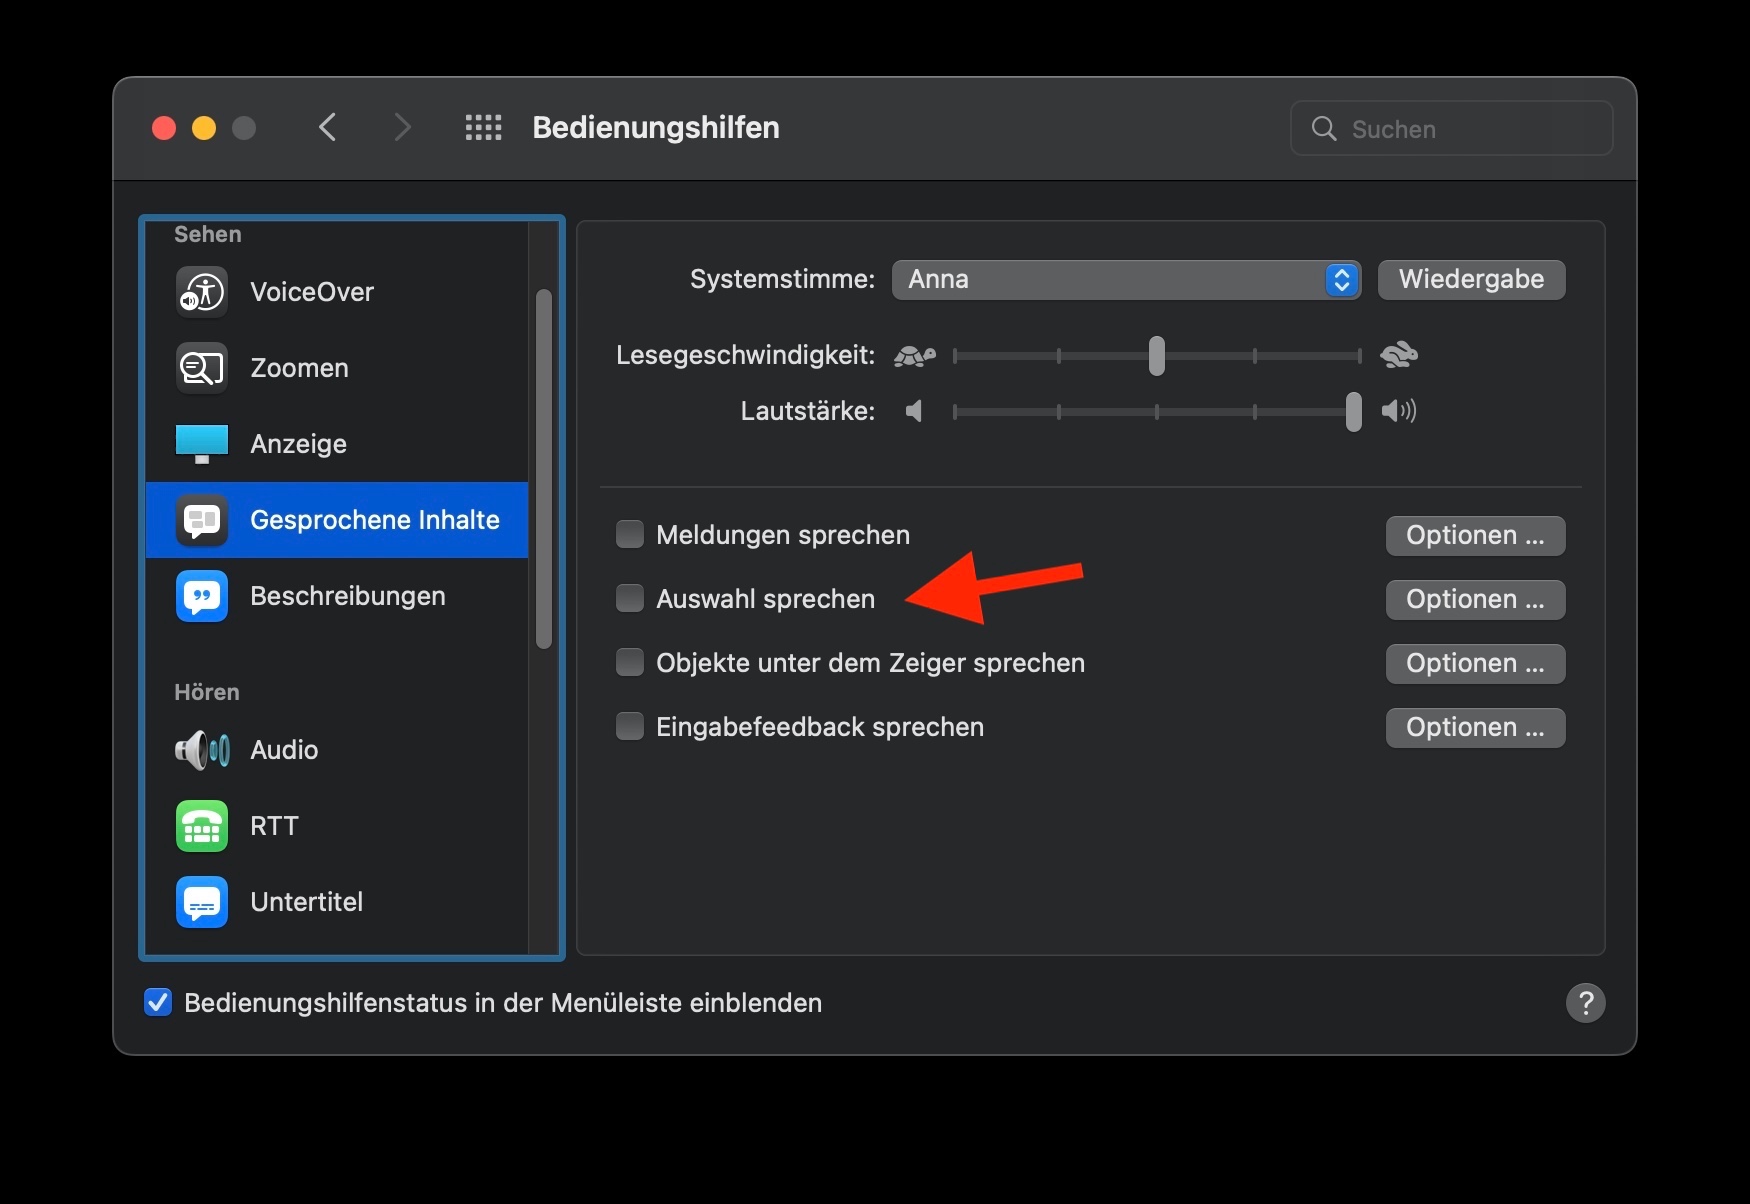Enable Meldungen sprechen checkbox
The height and width of the screenshot is (1204, 1750).
point(630,535)
